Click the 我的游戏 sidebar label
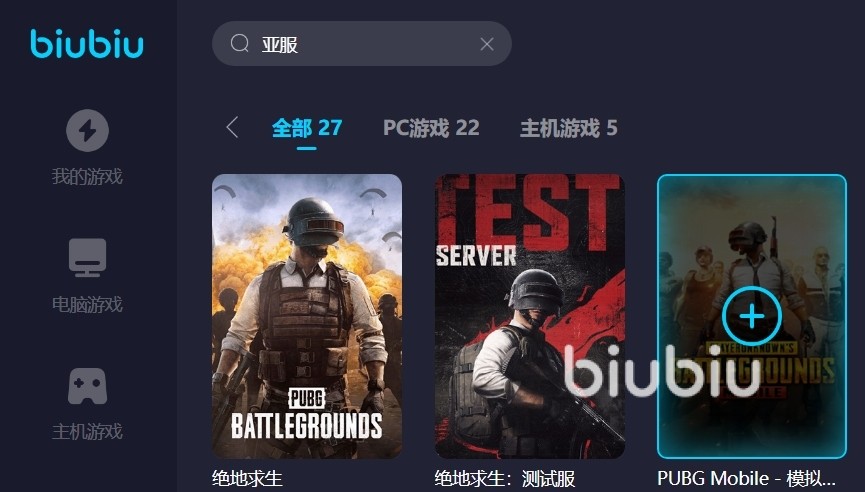865x492 pixels. pos(87,177)
